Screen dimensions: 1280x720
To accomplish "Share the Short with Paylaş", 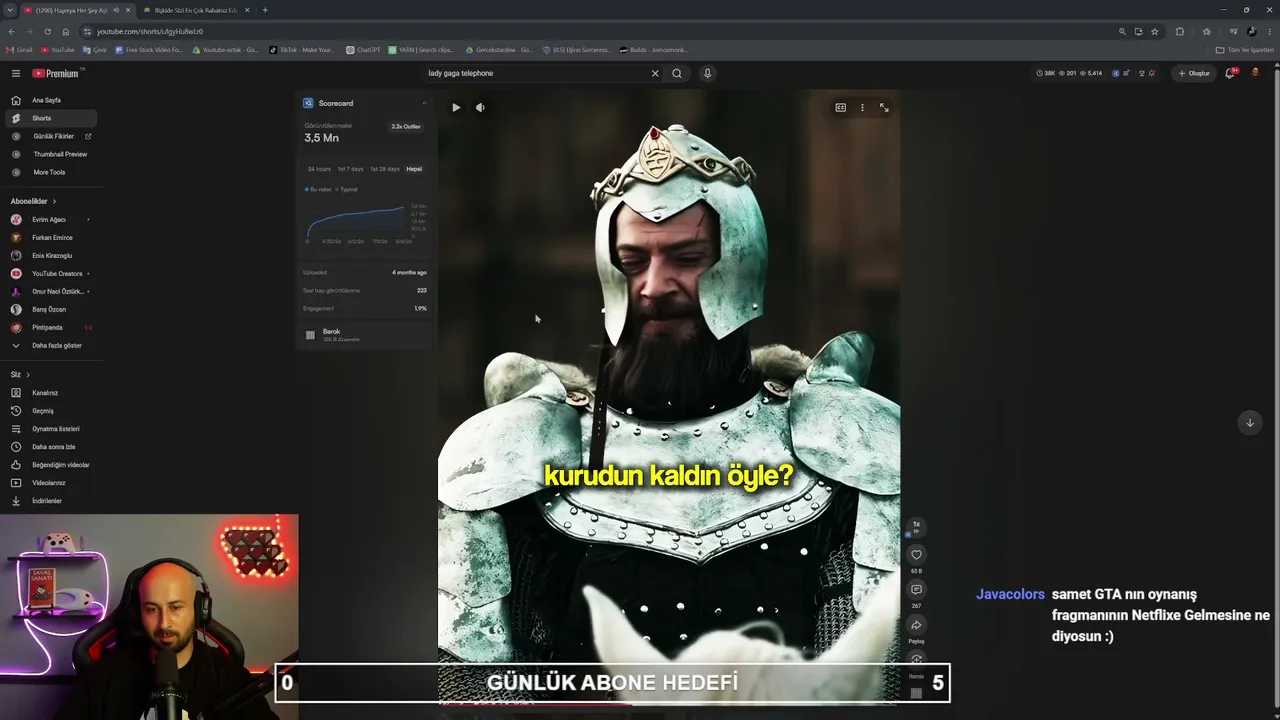I will 916,625.
